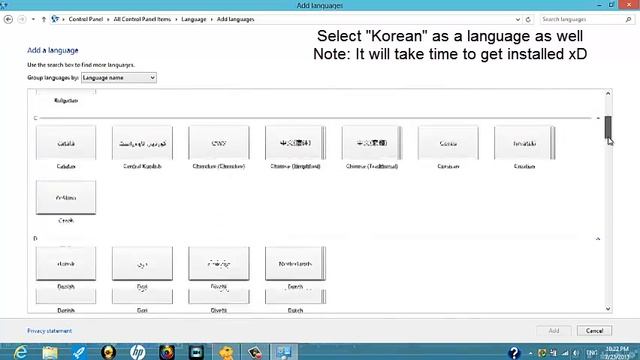
Task: Open the network signal tray icon
Action: point(565,353)
